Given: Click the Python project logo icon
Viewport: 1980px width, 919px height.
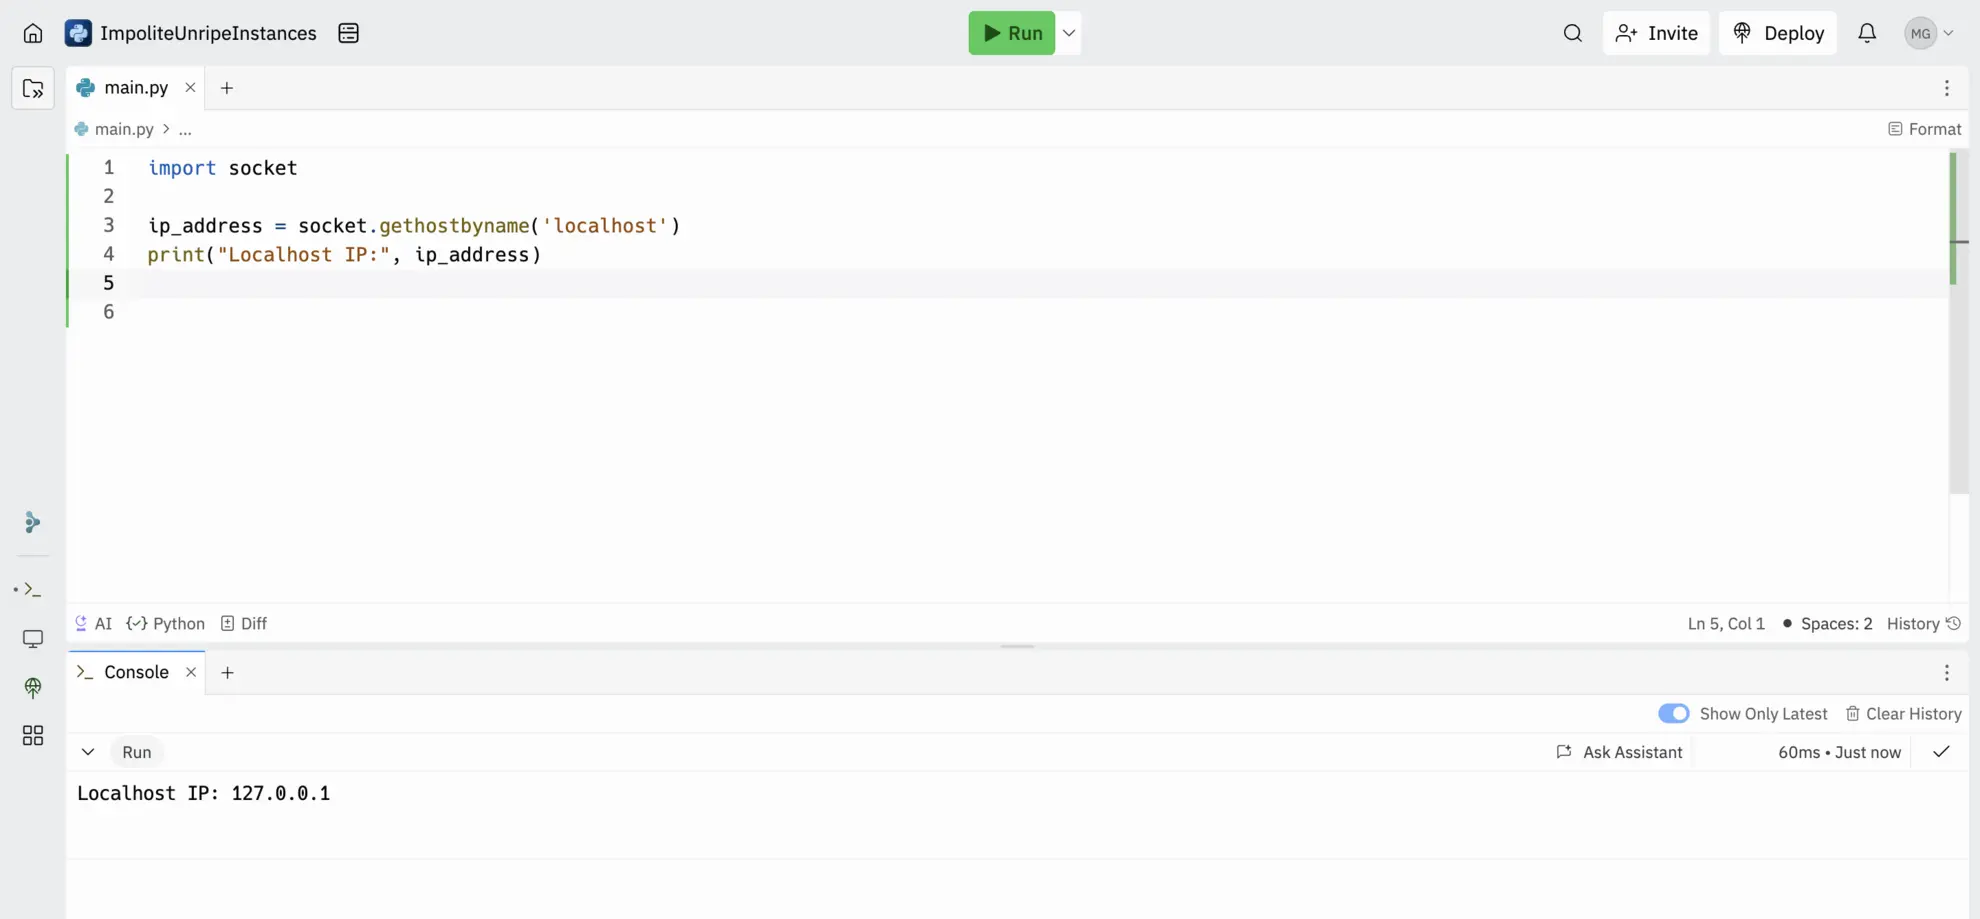Looking at the screenshot, I should point(78,33).
